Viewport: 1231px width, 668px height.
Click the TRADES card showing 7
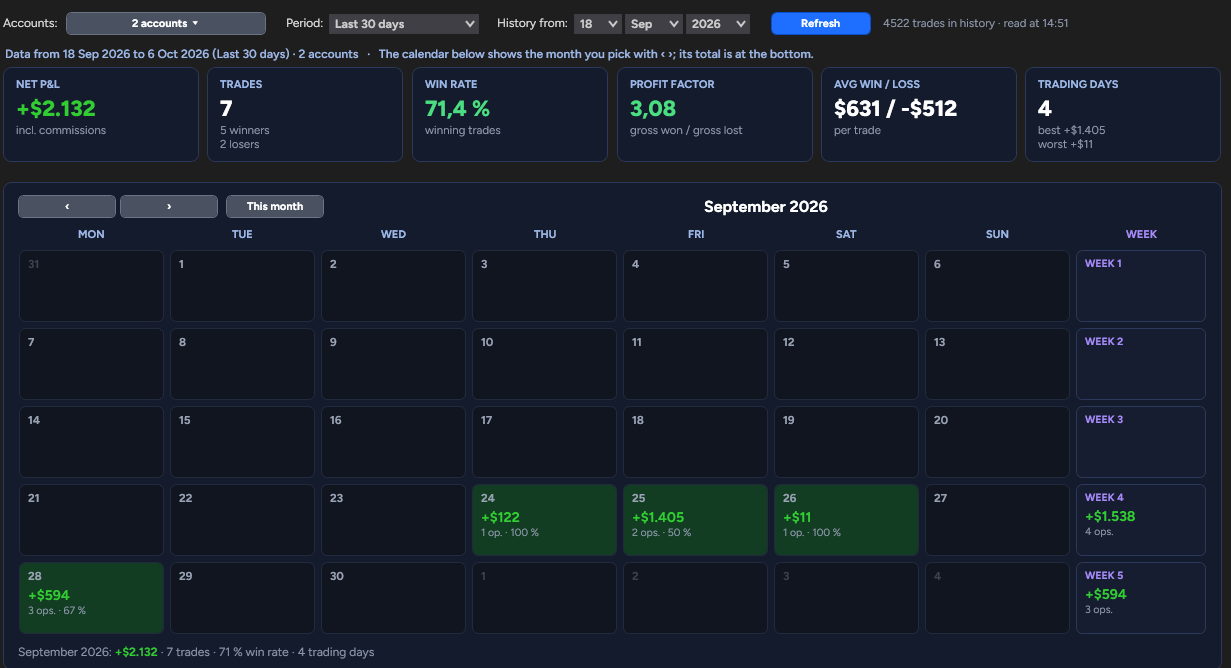[305, 115]
